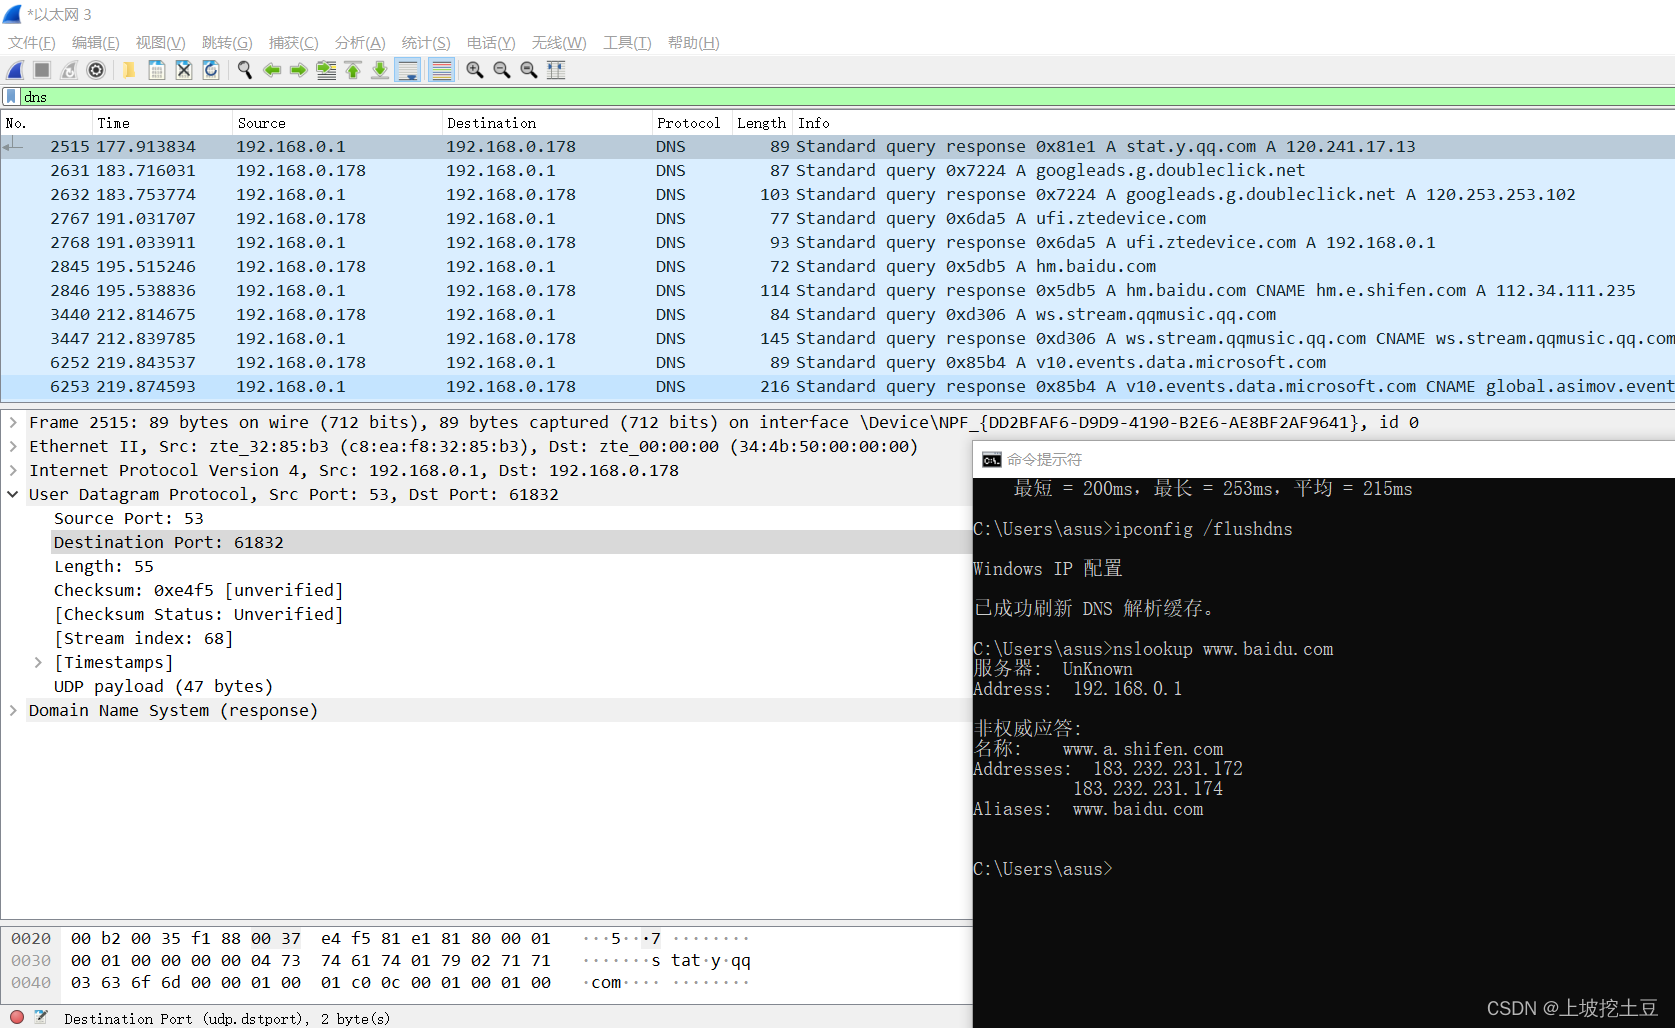Open display filter bookmarks
1675x1028 pixels.
click(x=11, y=97)
